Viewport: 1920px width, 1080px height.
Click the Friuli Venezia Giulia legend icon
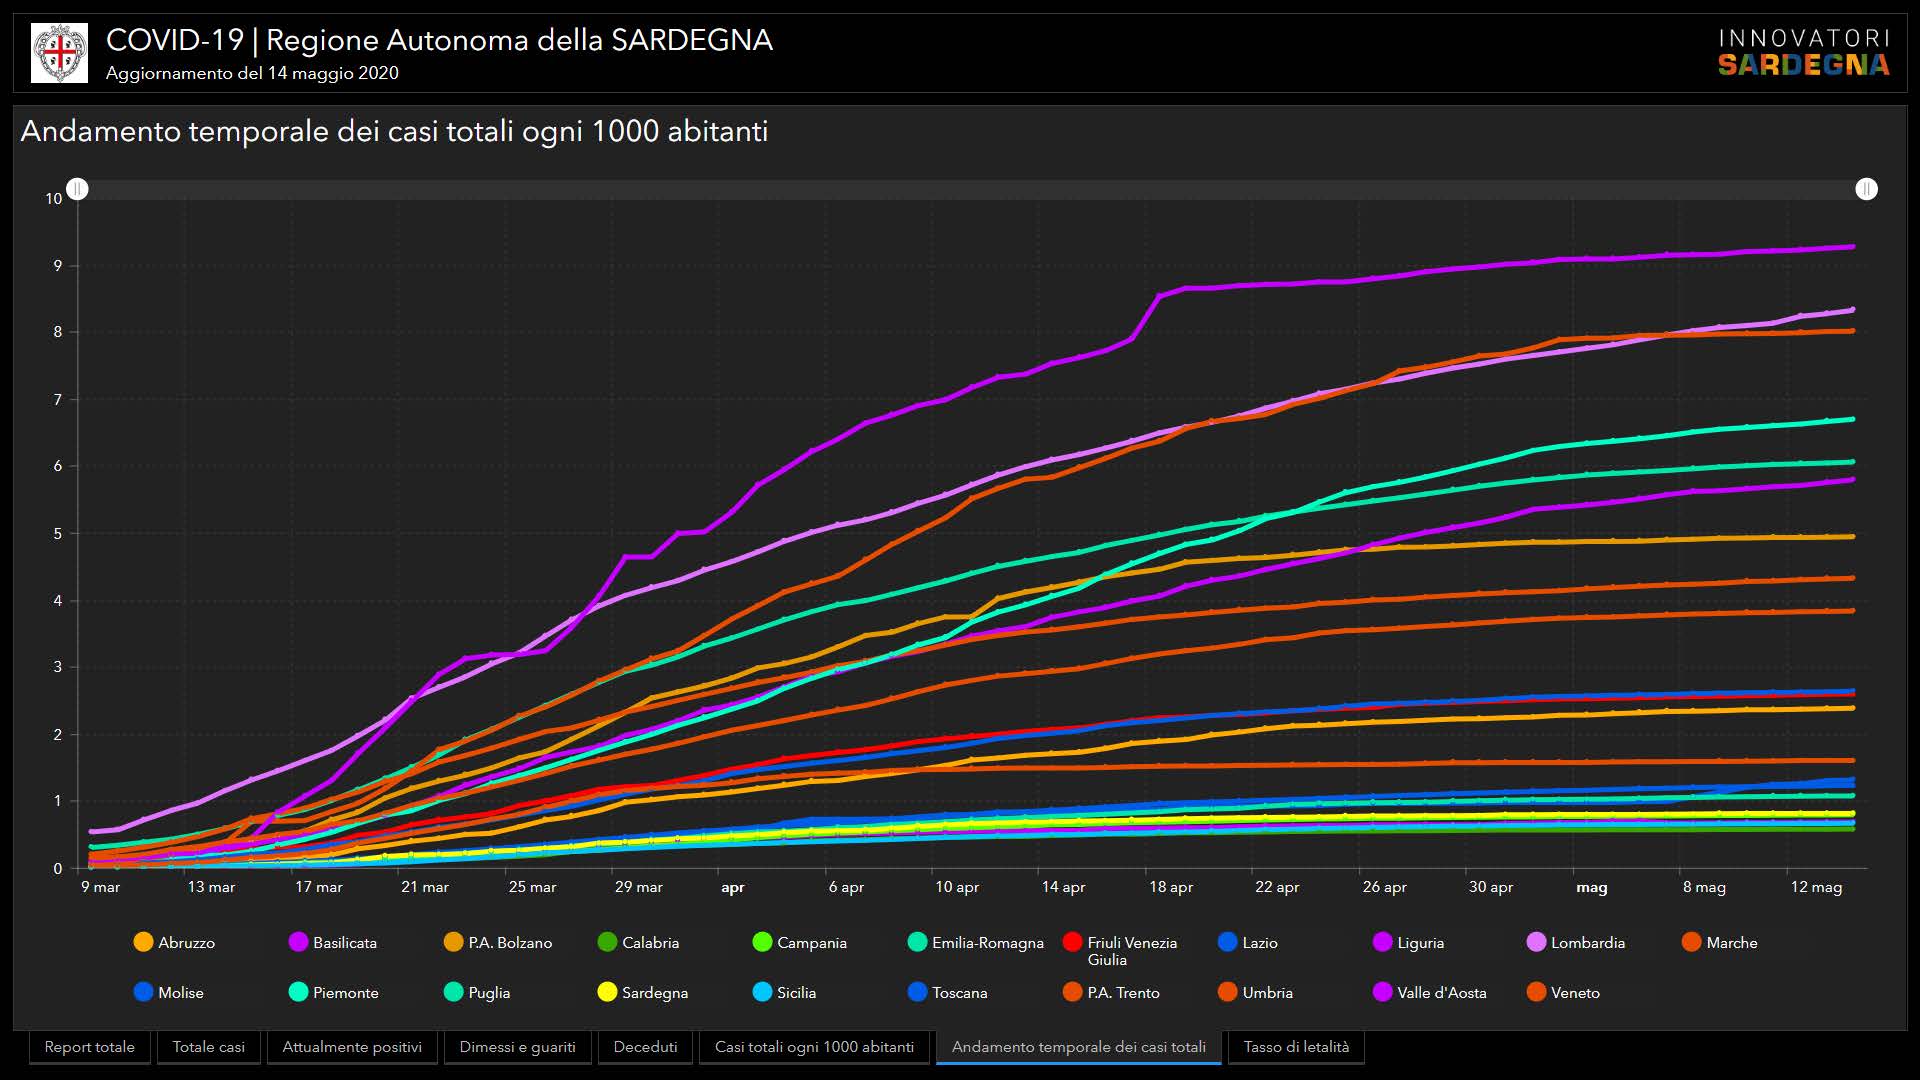pos(1073,942)
